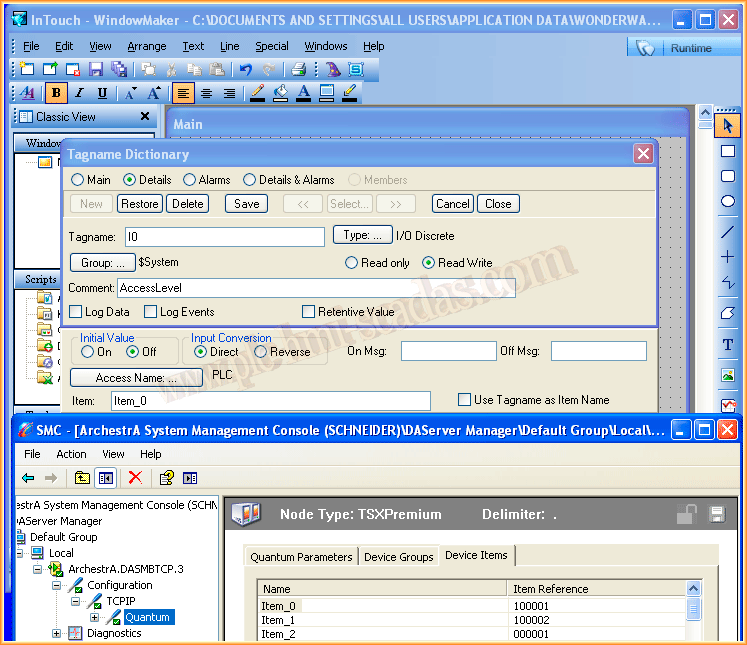Expand the Diagnostics tree node
747x645 pixels.
point(57,633)
